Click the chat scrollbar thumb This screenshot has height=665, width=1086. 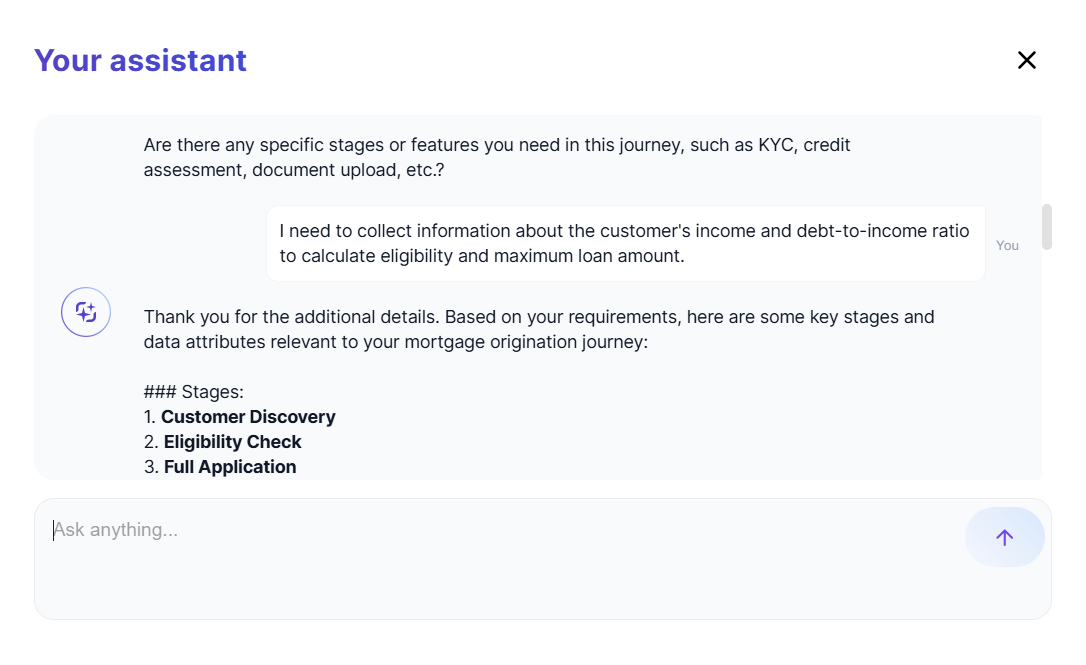point(1047,227)
